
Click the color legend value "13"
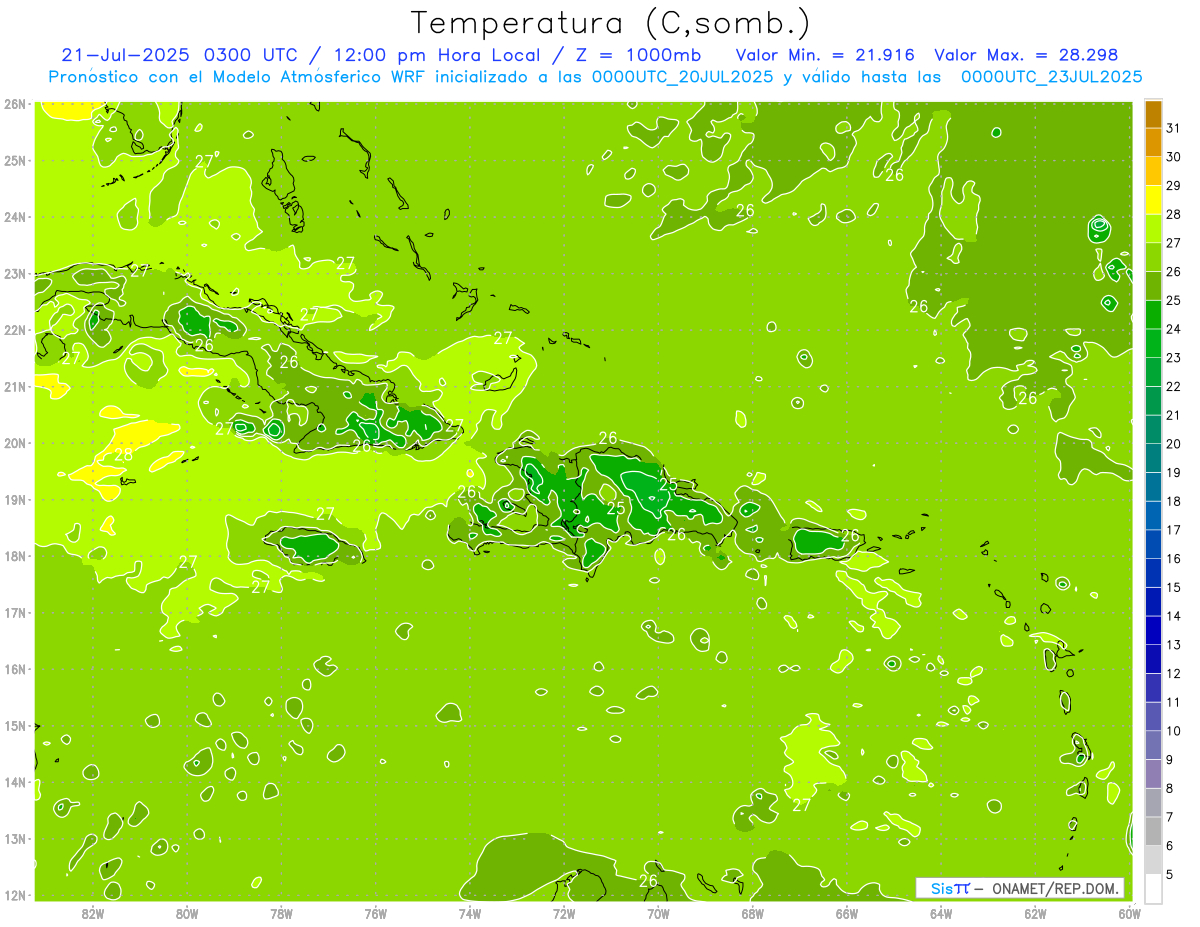(x=1173, y=645)
